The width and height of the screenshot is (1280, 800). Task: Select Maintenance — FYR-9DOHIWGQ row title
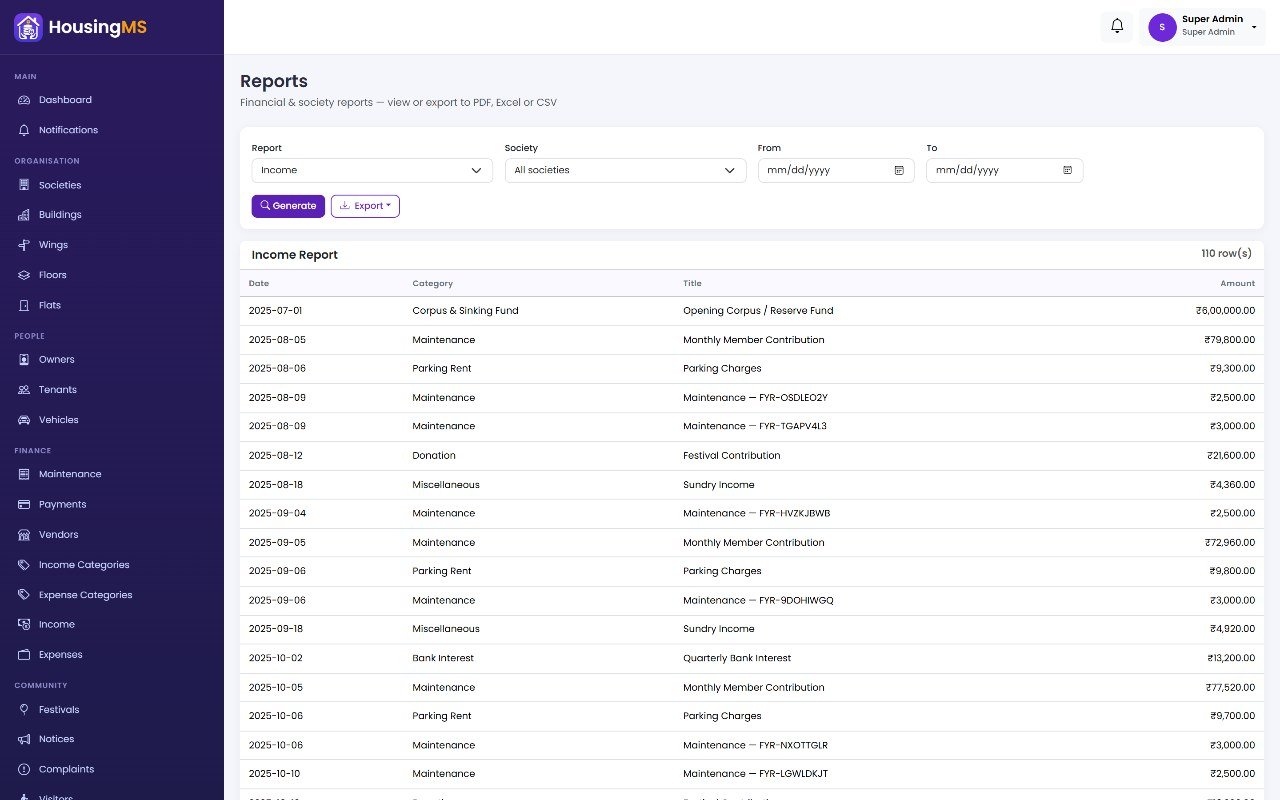tap(758, 601)
